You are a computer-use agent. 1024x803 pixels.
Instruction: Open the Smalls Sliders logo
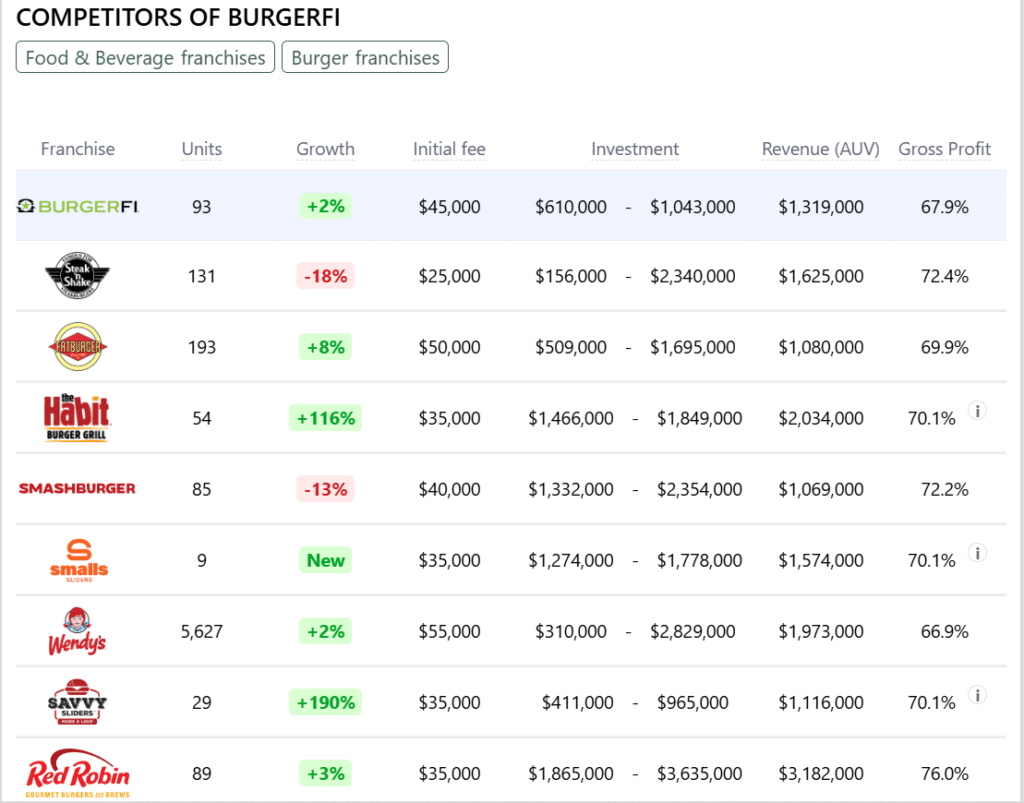point(79,560)
